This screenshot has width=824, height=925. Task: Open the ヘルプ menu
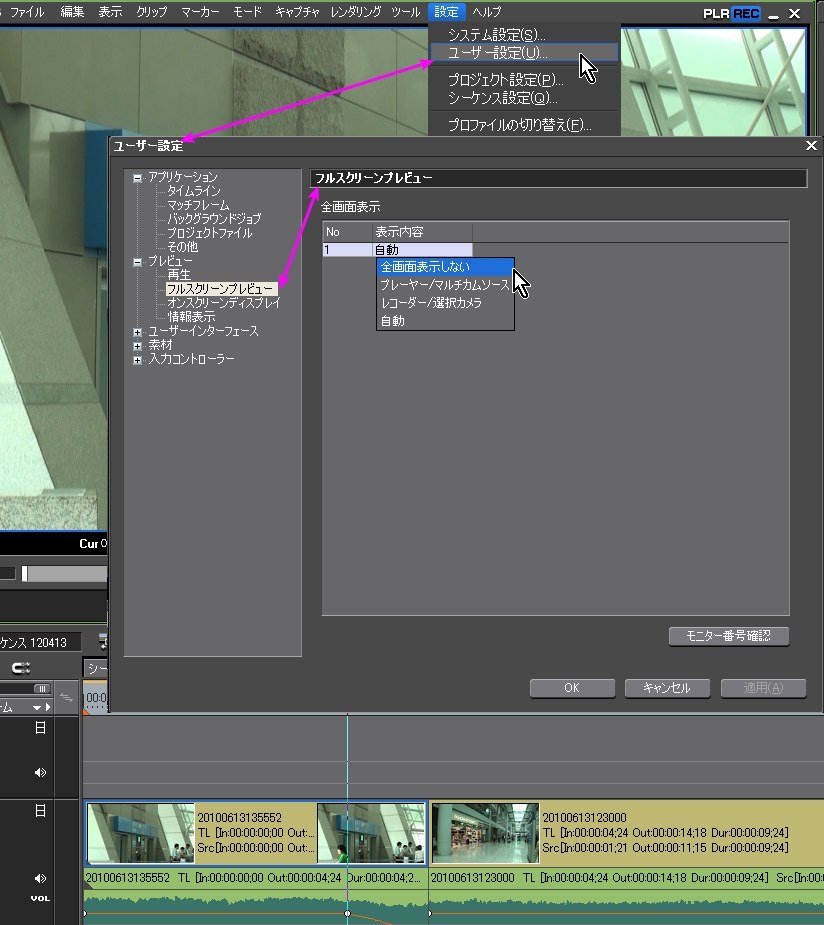(487, 12)
